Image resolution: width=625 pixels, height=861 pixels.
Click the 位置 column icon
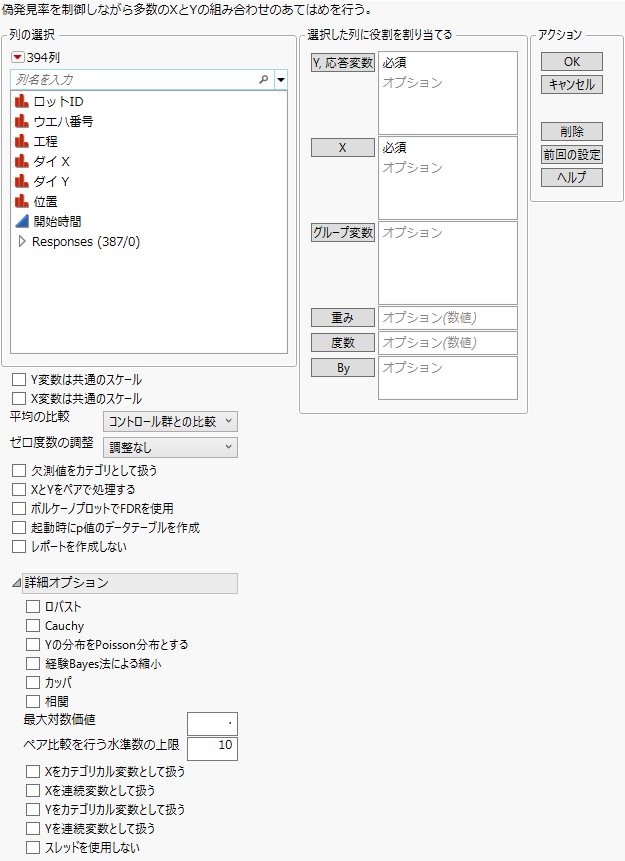22,202
